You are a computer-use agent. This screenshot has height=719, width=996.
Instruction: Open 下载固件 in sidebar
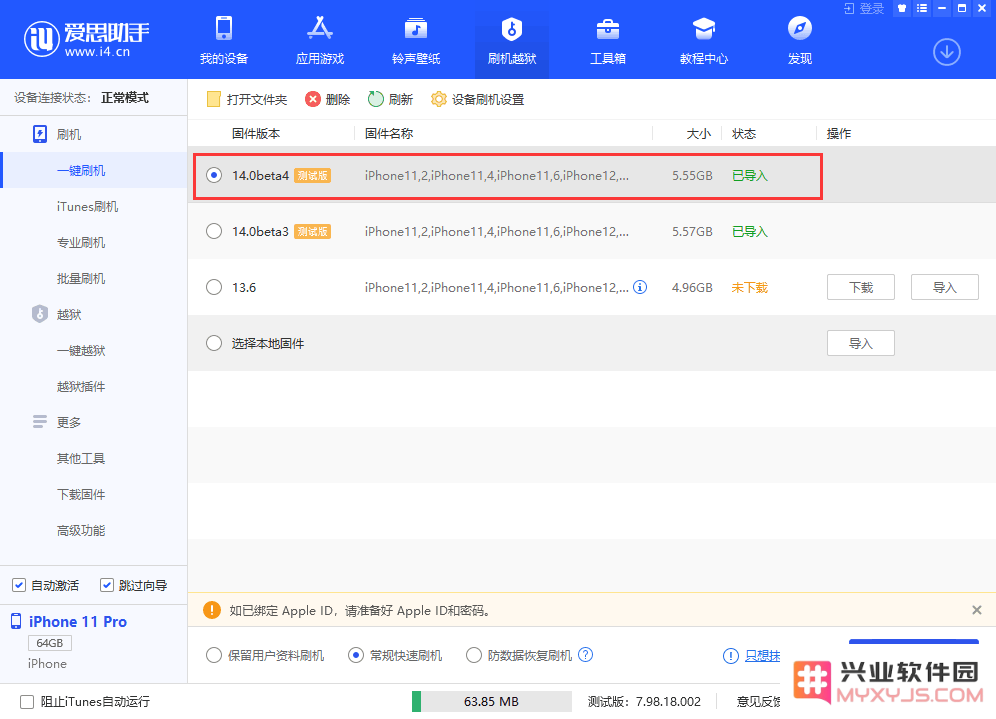(x=81, y=494)
